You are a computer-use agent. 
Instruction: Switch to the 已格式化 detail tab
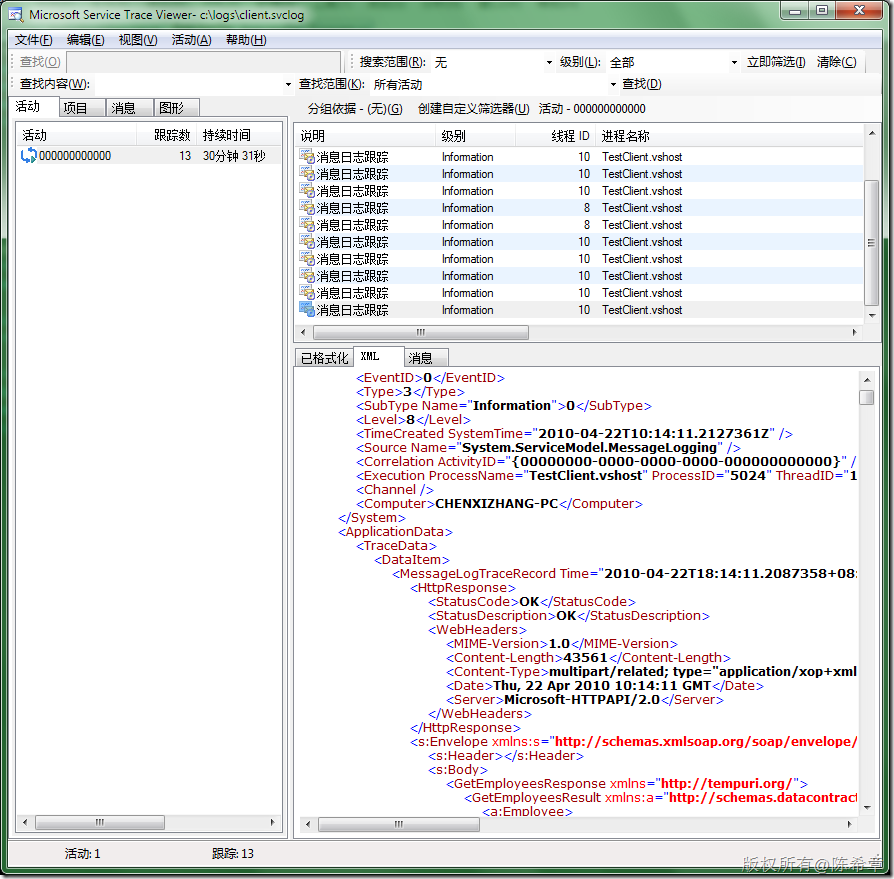click(324, 358)
